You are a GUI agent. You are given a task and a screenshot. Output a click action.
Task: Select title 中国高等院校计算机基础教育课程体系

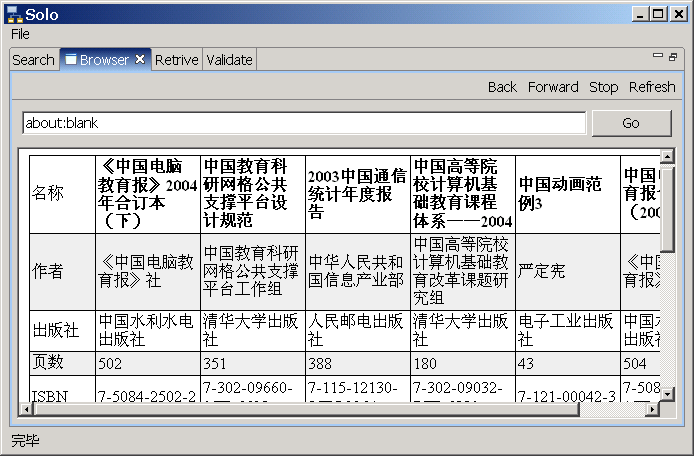coord(463,194)
